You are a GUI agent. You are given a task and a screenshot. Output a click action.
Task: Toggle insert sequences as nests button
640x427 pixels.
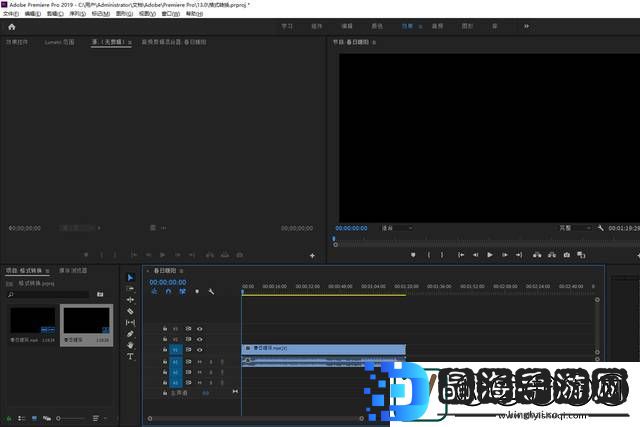pyautogui.click(x=154, y=291)
